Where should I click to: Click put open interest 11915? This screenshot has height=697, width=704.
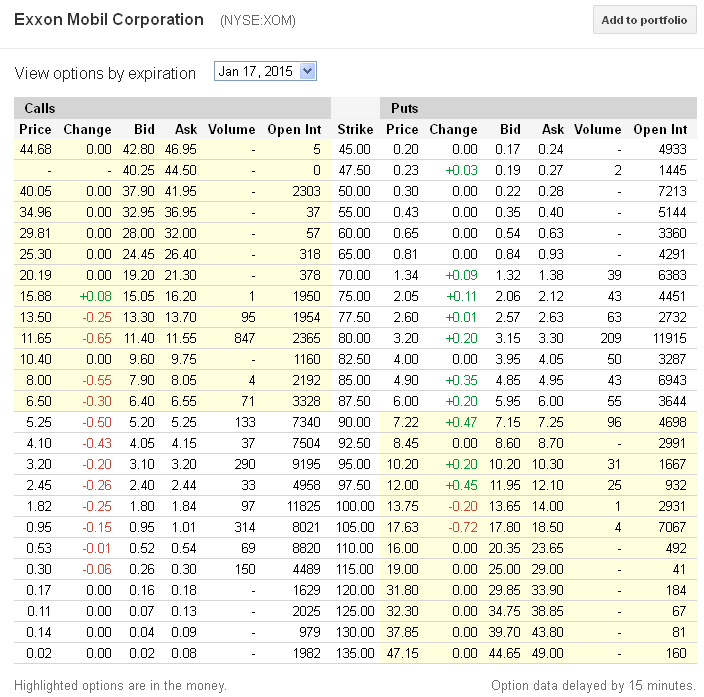(669, 338)
